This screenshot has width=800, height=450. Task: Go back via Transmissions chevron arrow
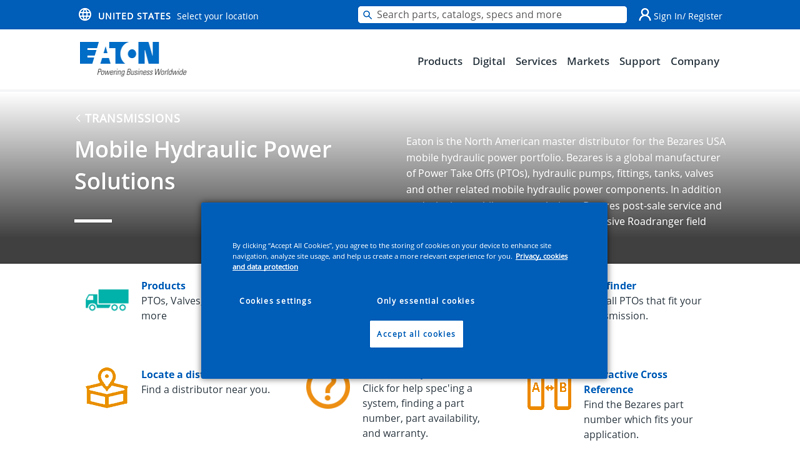point(78,118)
